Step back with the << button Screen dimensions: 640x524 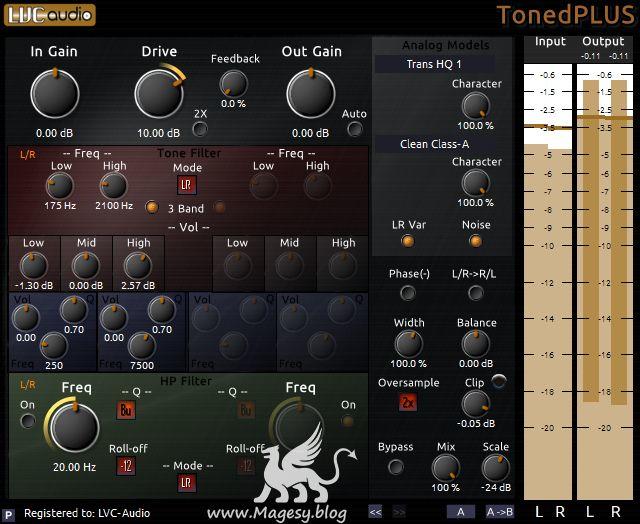[375, 512]
